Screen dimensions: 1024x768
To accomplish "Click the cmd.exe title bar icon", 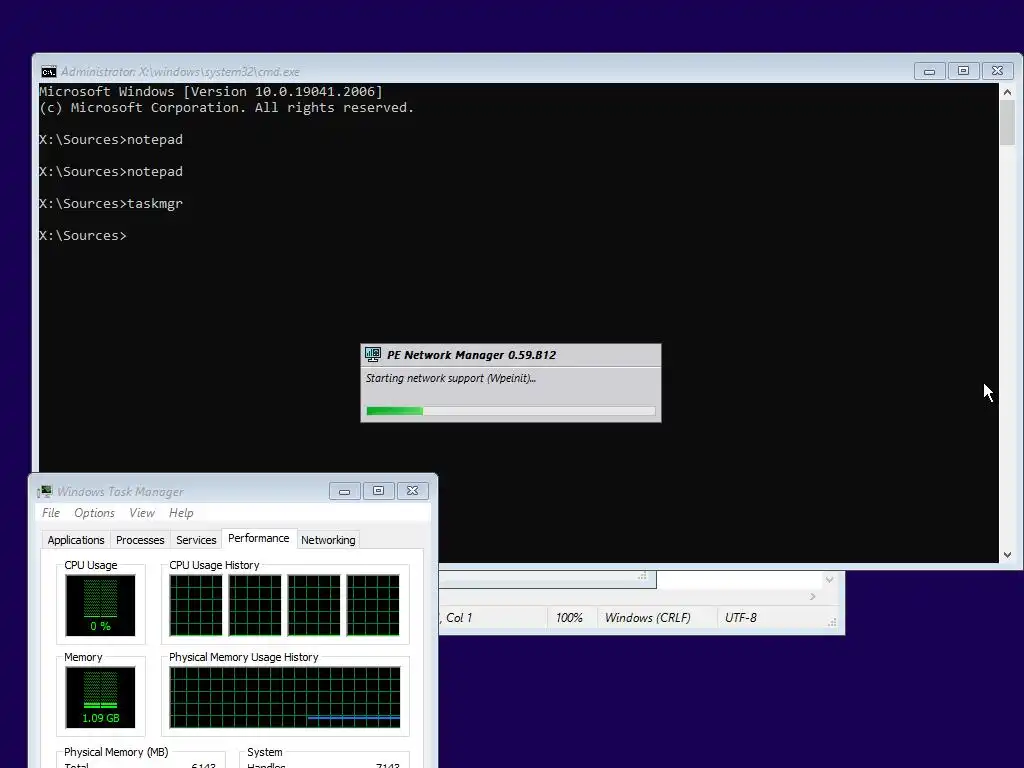I will [x=48, y=72].
